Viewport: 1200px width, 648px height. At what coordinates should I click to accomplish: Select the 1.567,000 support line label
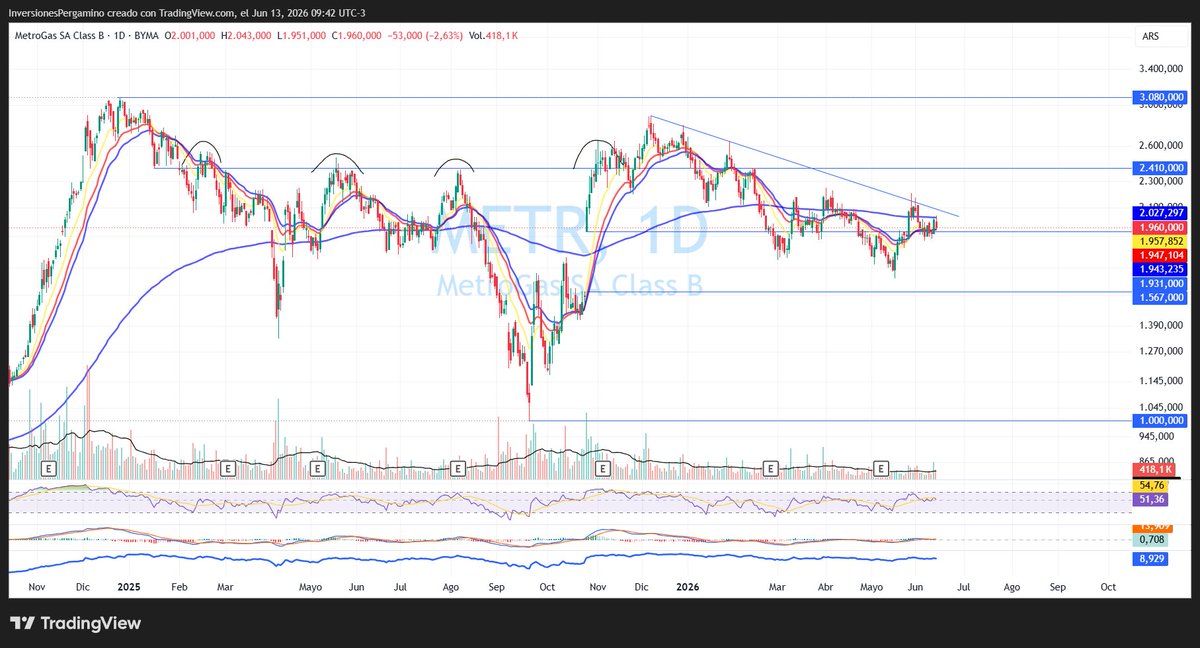click(1160, 297)
